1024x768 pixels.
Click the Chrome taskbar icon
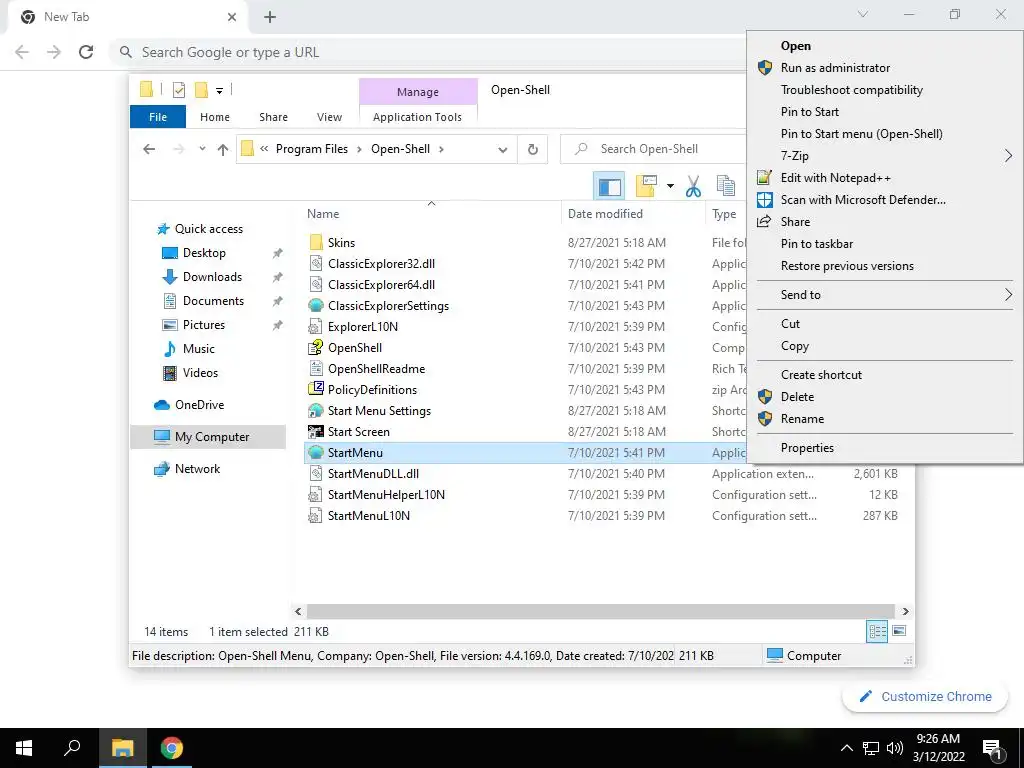[172, 748]
